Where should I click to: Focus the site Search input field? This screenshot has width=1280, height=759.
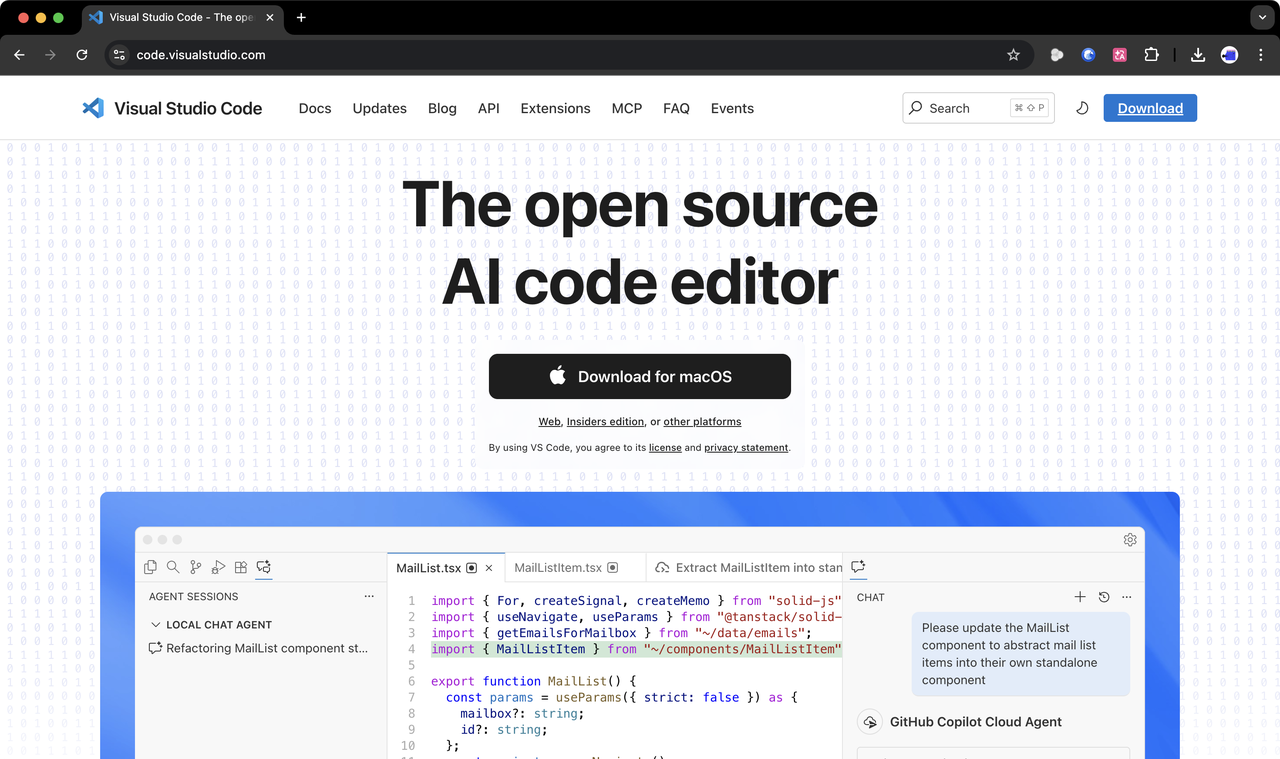click(x=979, y=108)
